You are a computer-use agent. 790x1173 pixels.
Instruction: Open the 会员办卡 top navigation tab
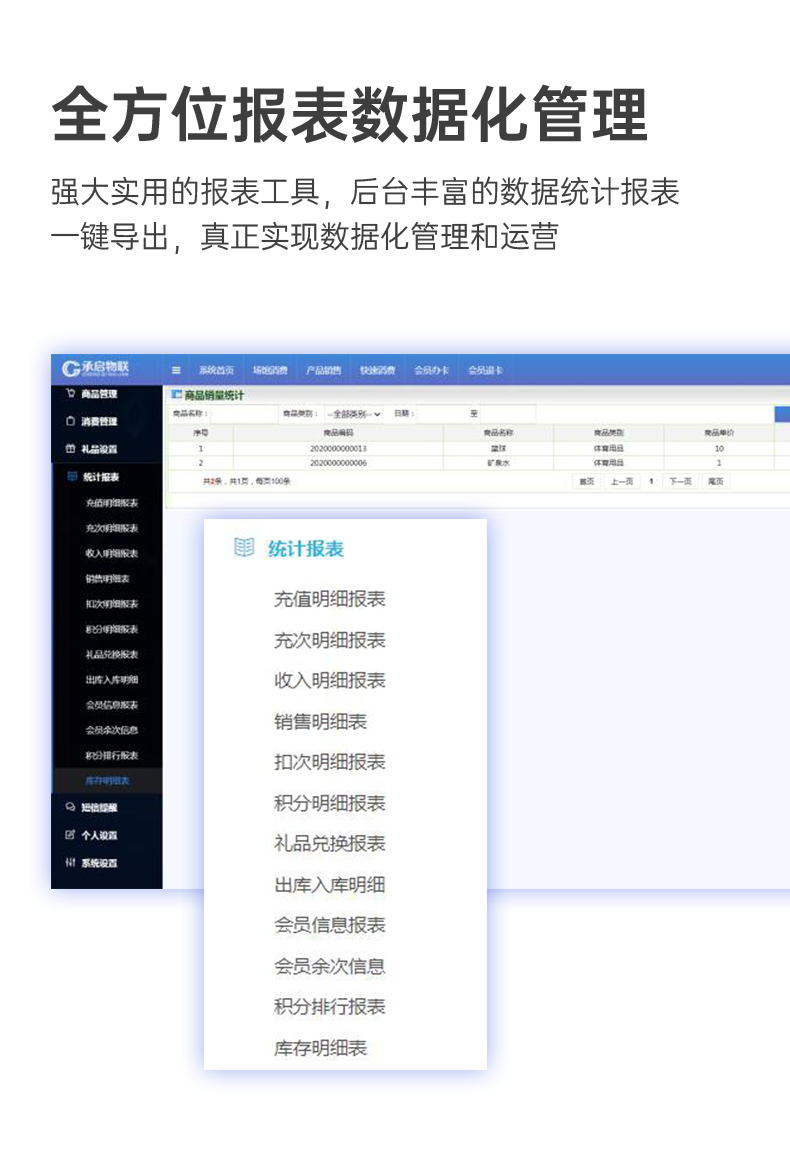[432, 370]
